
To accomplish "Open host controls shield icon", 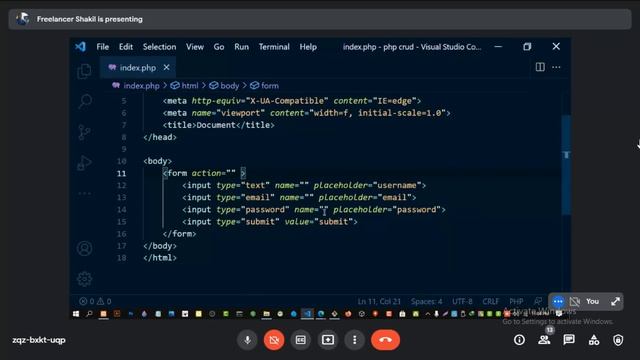I will pos(618,340).
